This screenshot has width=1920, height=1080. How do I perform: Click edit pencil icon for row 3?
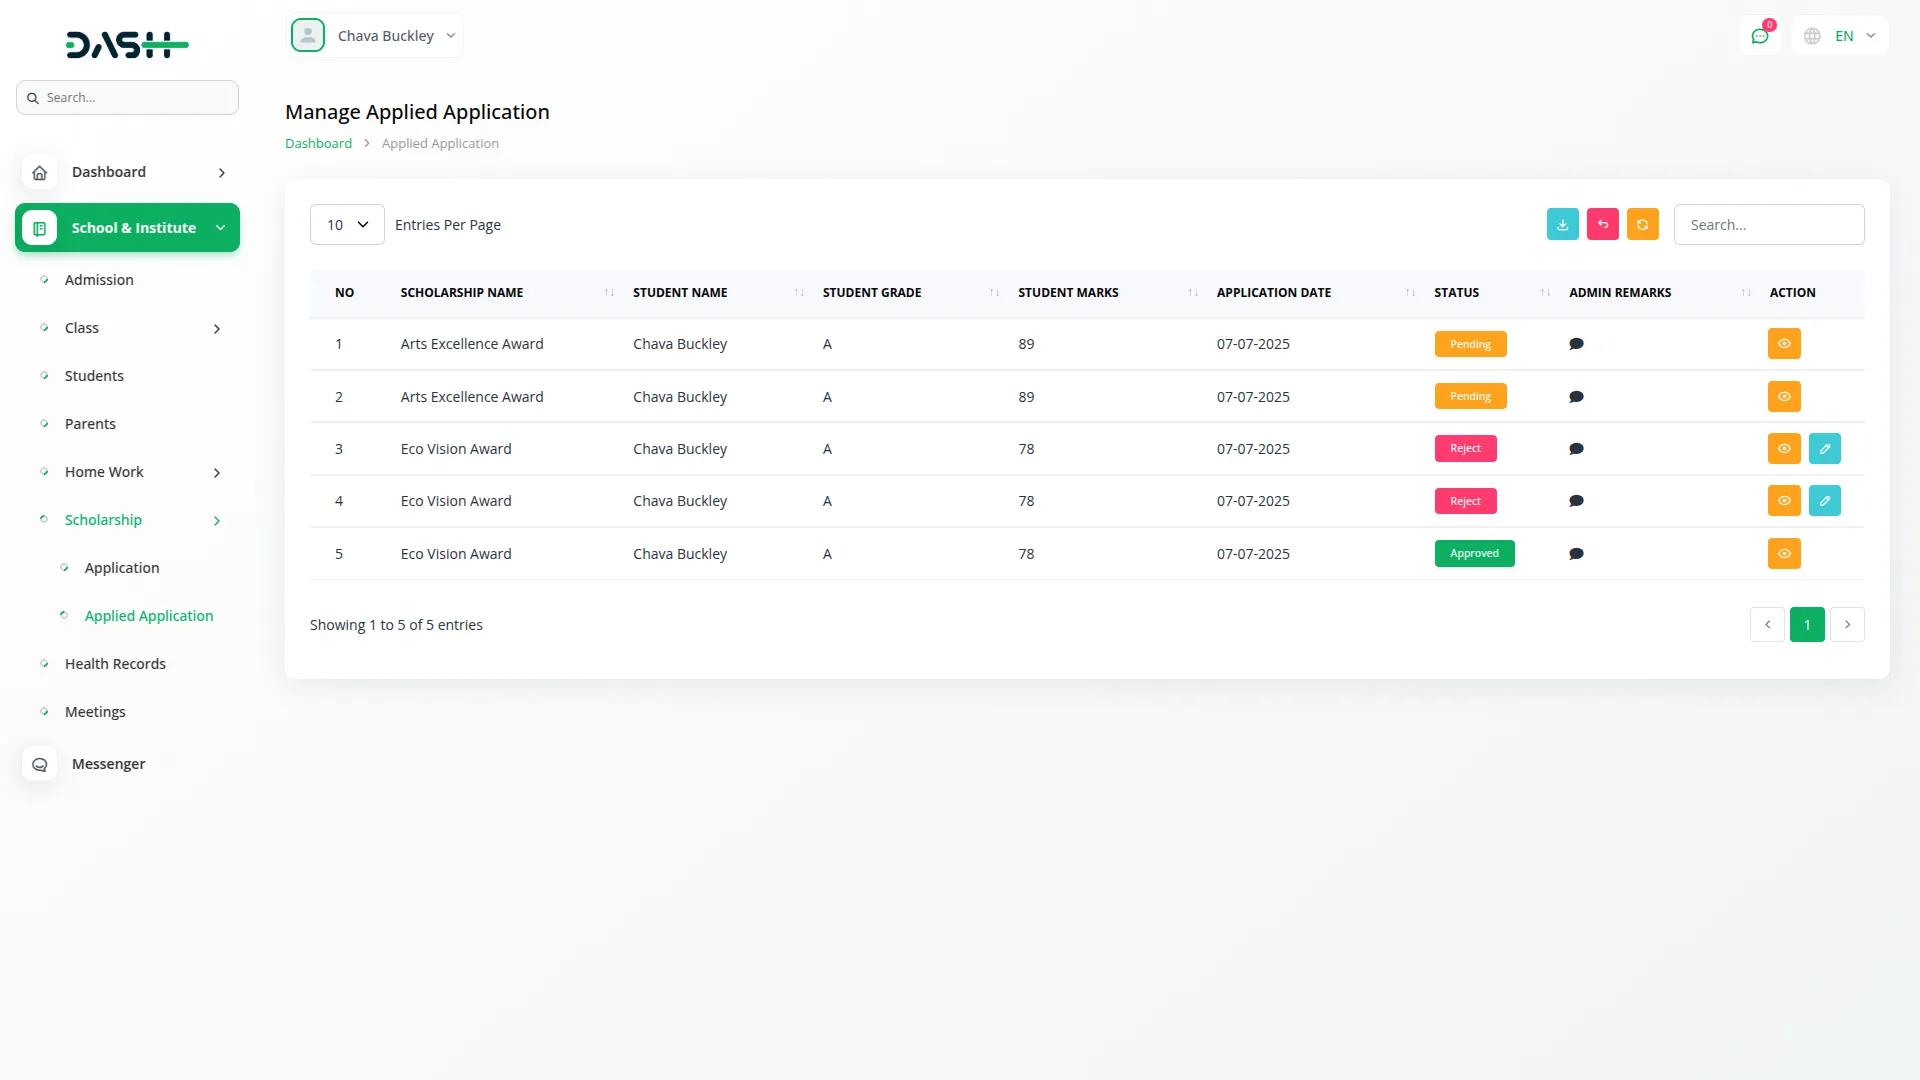(x=1824, y=449)
